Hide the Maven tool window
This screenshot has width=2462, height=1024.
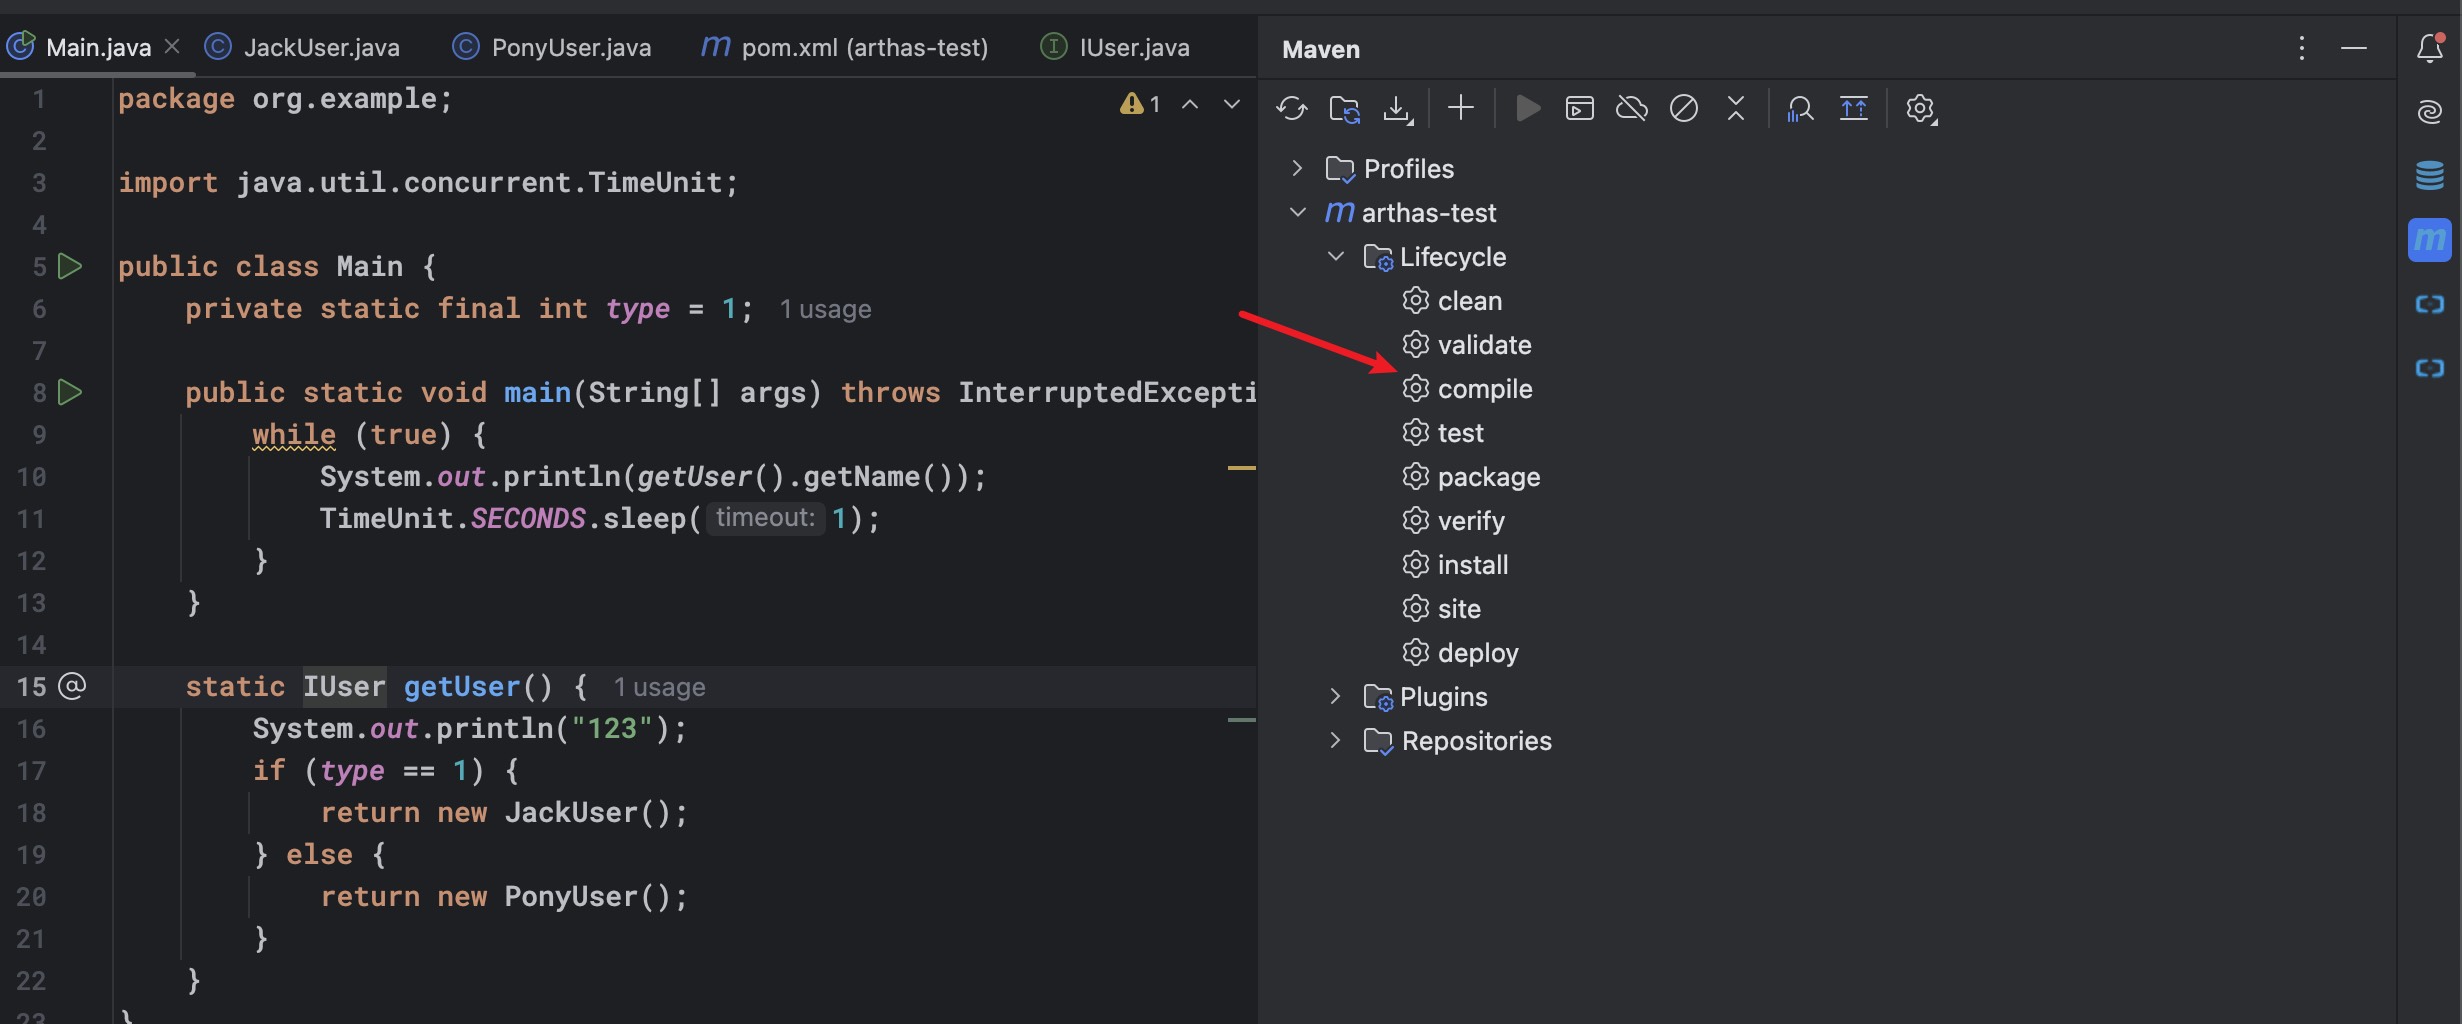pyautogui.click(x=2354, y=48)
